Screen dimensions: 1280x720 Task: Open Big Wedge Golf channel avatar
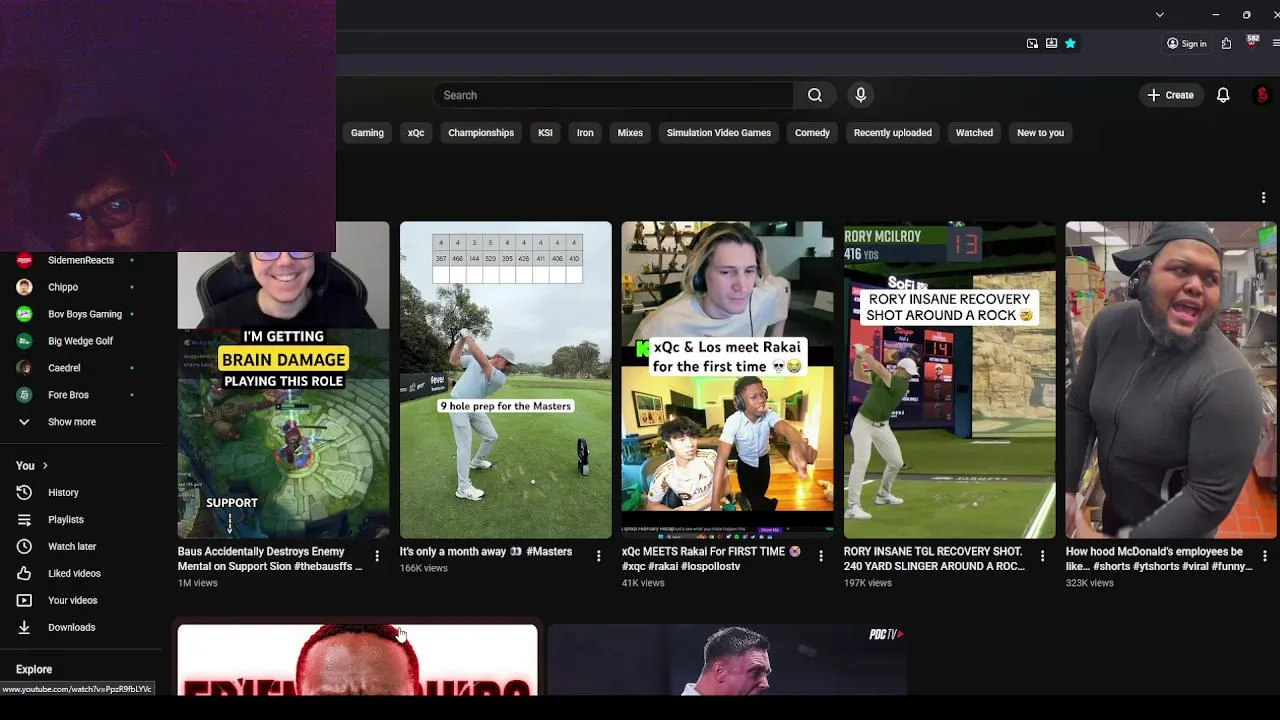24,341
